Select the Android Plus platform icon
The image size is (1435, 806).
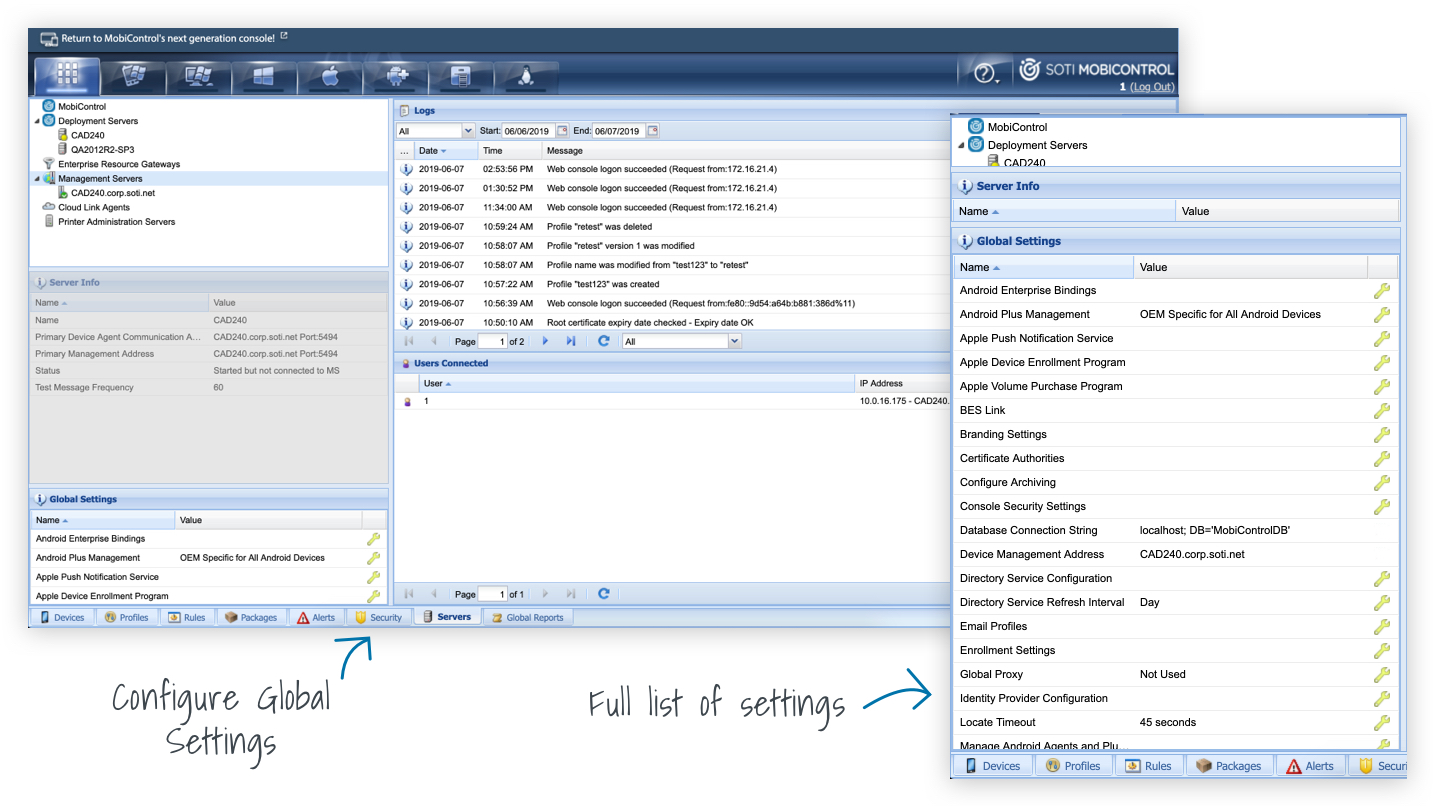(395, 77)
